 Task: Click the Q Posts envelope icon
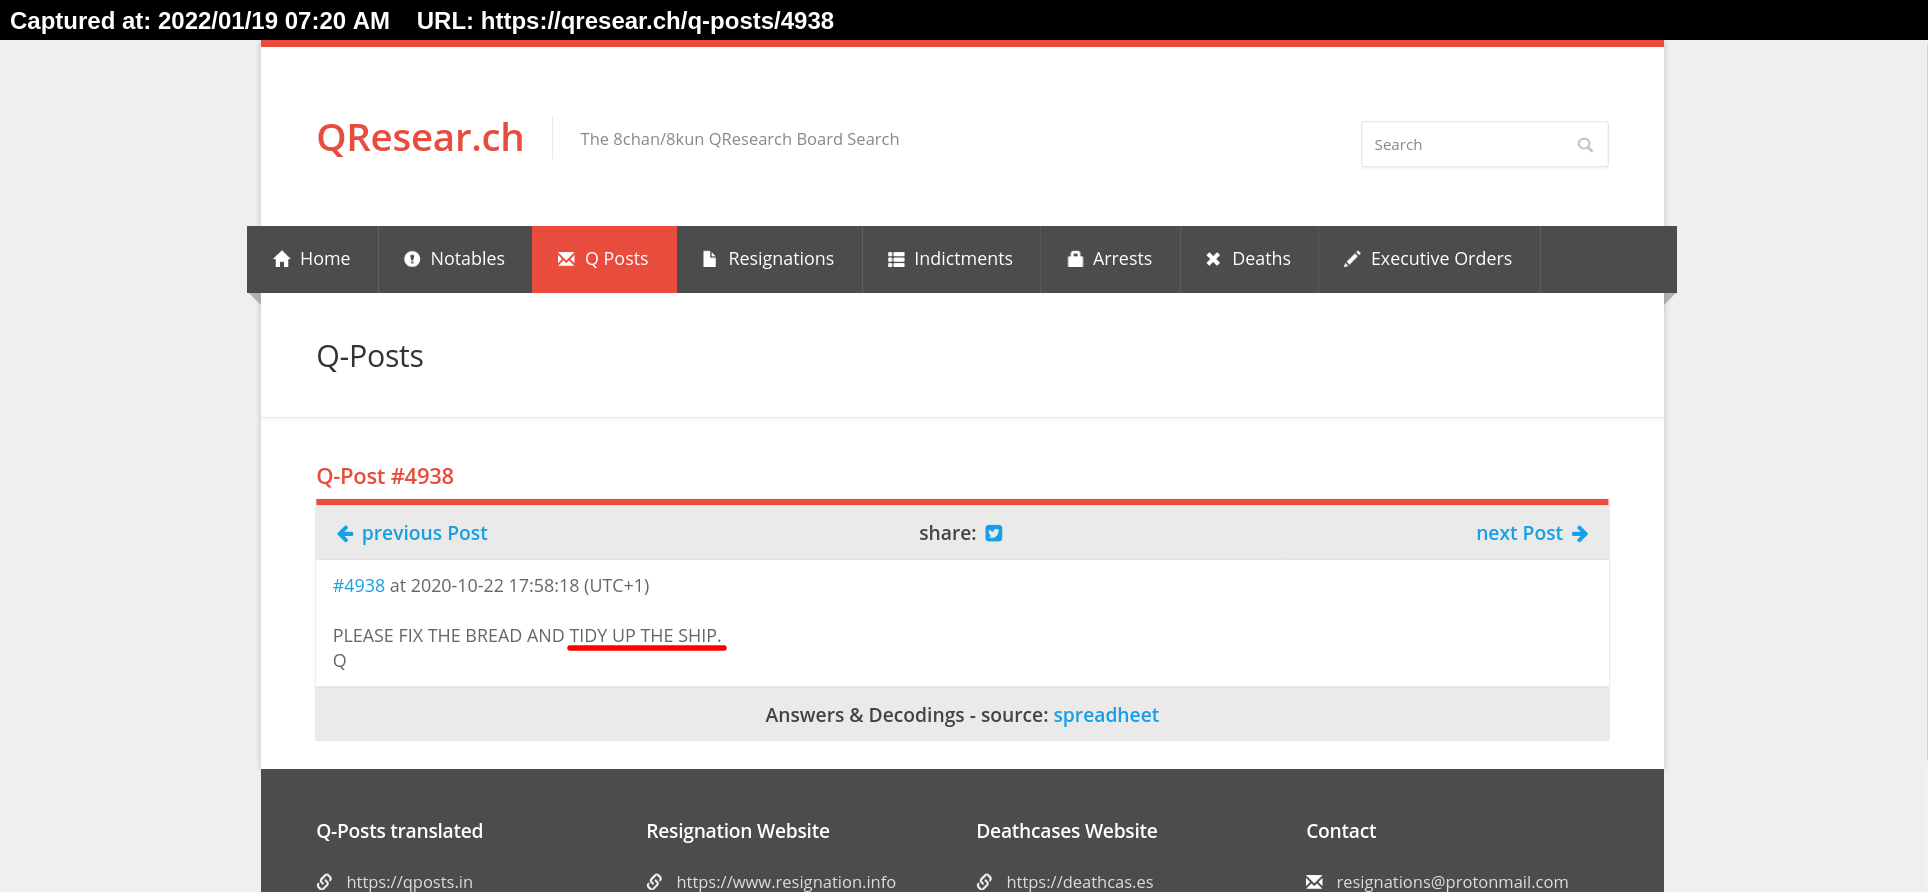click(x=566, y=259)
